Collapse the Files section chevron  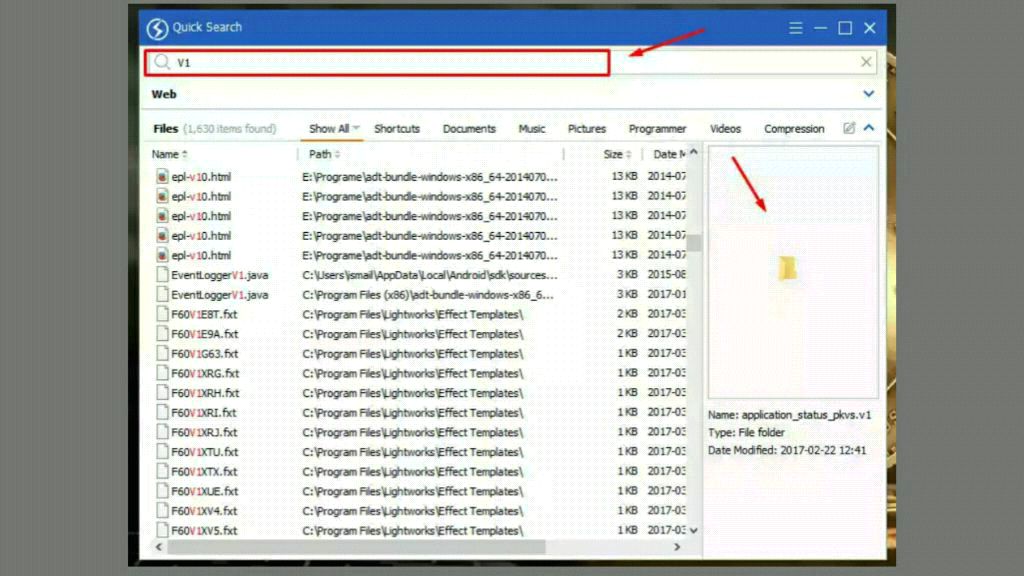click(868, 128)
